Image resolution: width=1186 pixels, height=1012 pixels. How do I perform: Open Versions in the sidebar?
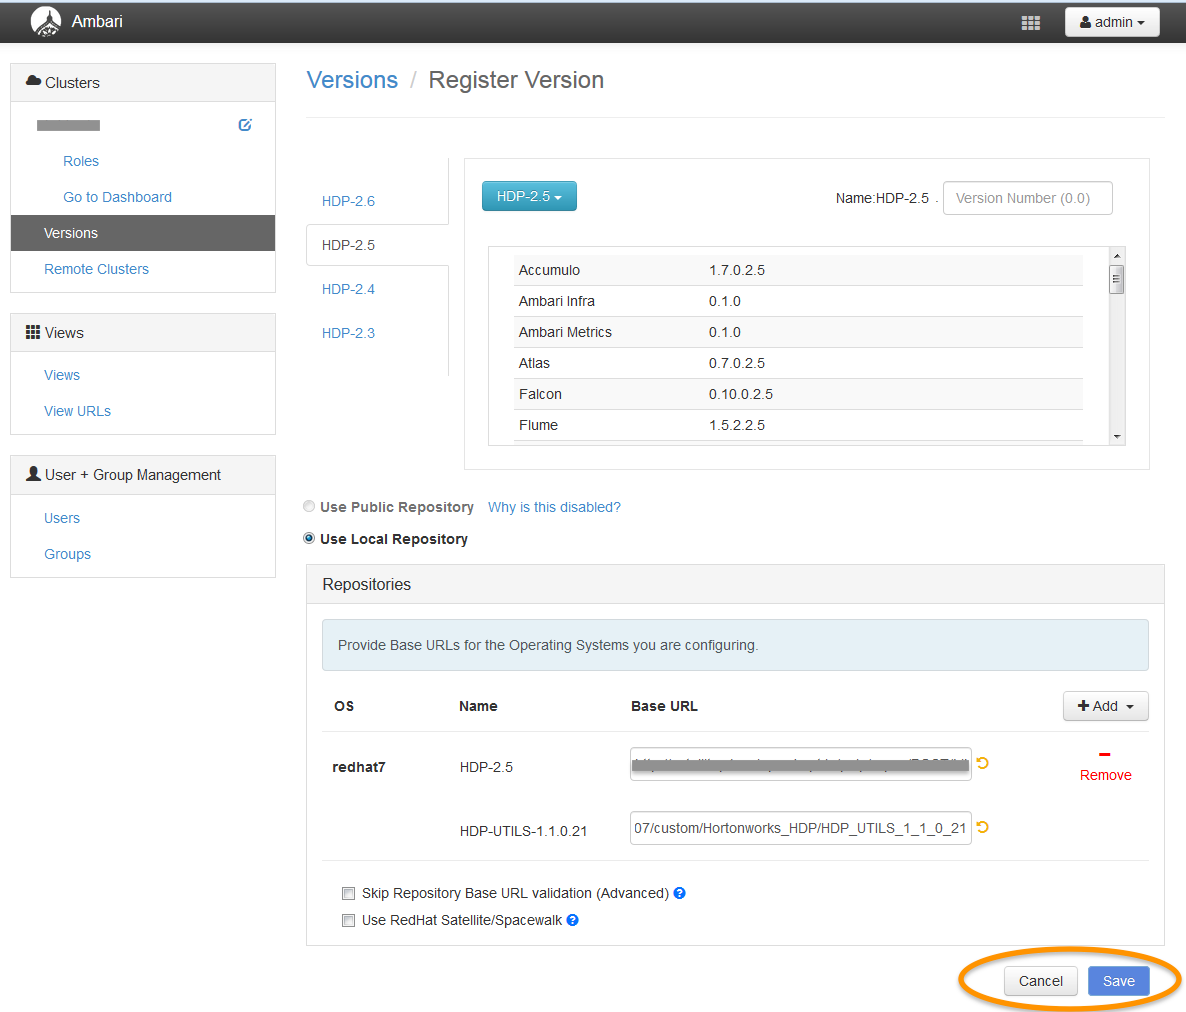tap(143, 233)
